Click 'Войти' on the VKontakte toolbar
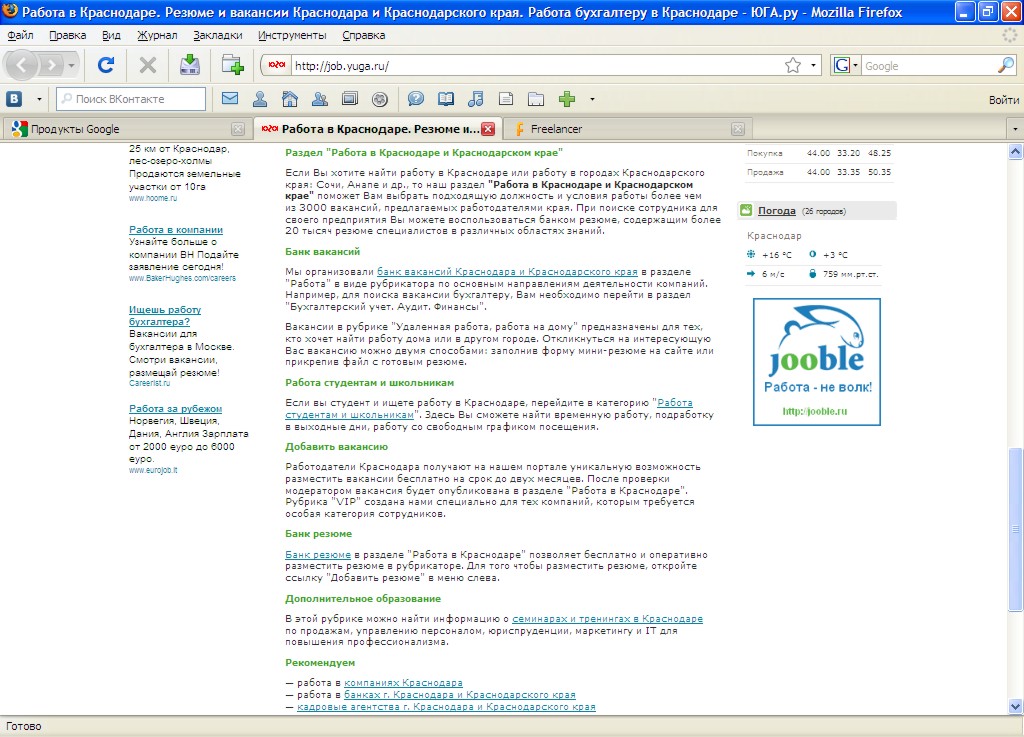1024x737 pixels. 1003,100
